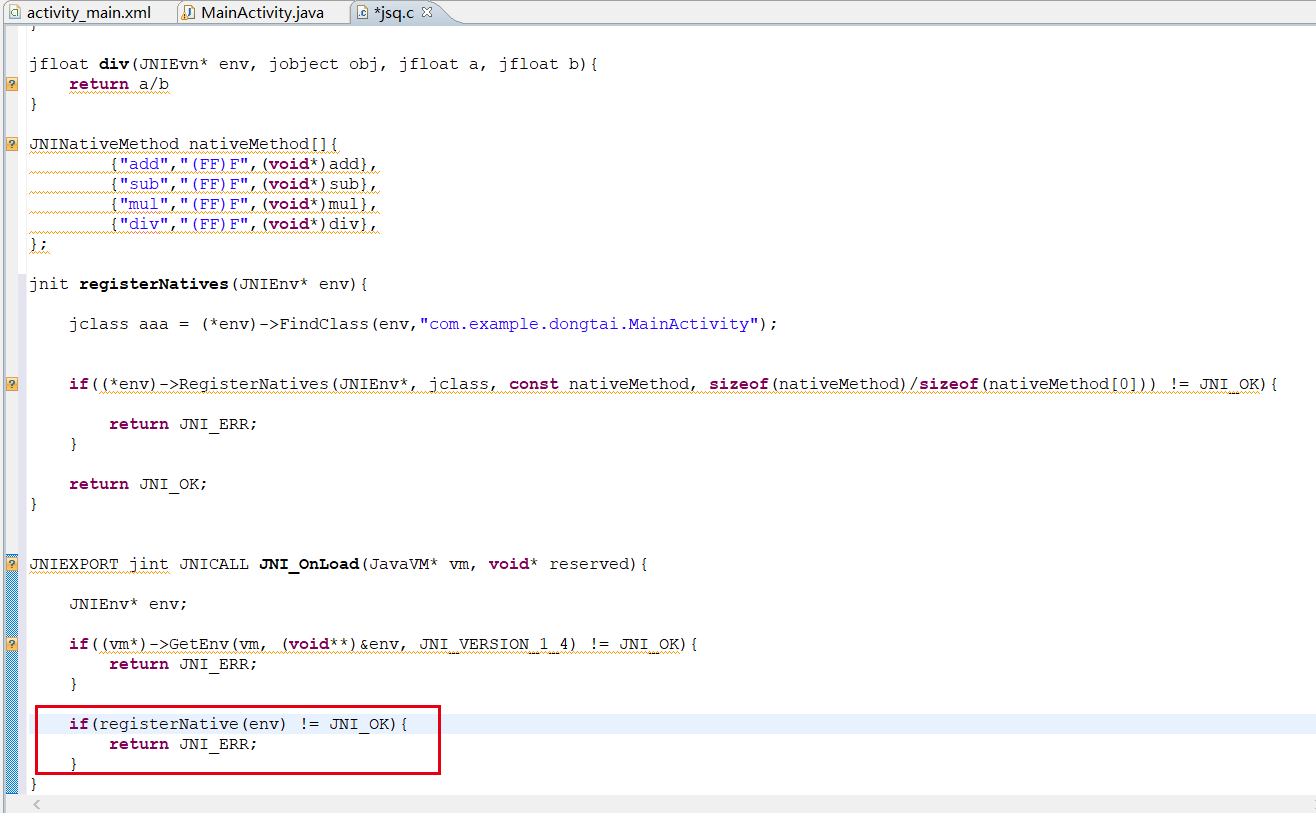Click the C file icon on jsq.c tab
1316x813 pixels.
363,13
